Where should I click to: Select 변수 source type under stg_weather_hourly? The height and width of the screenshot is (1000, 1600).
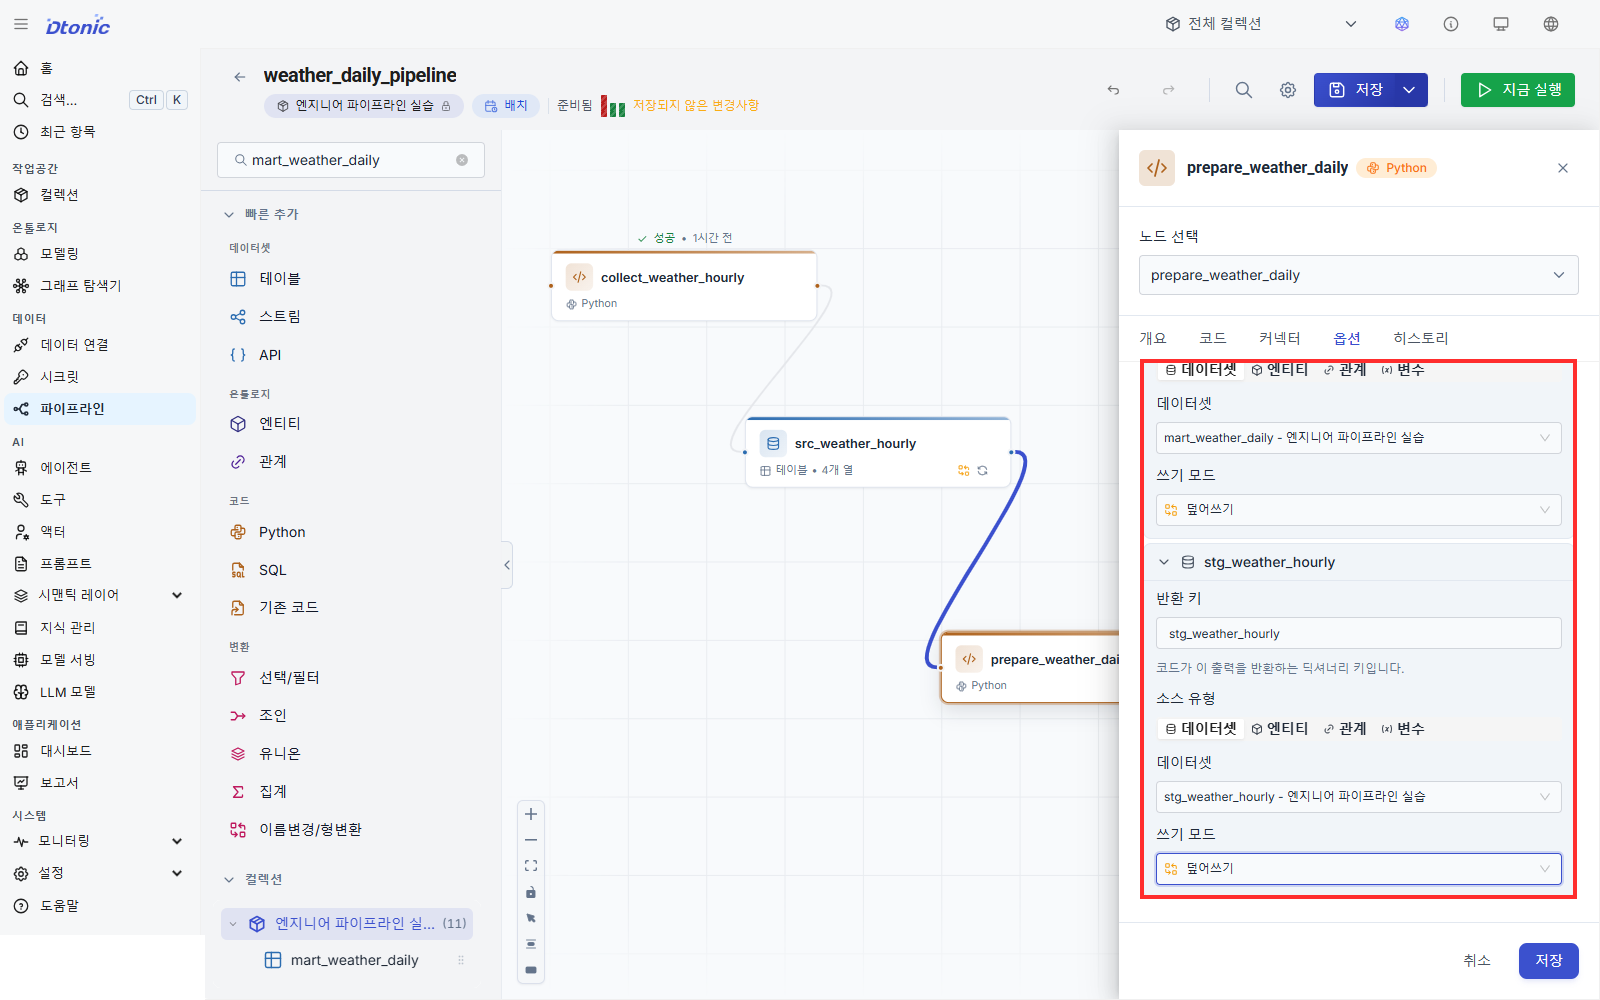click(x=1403, y=729)
